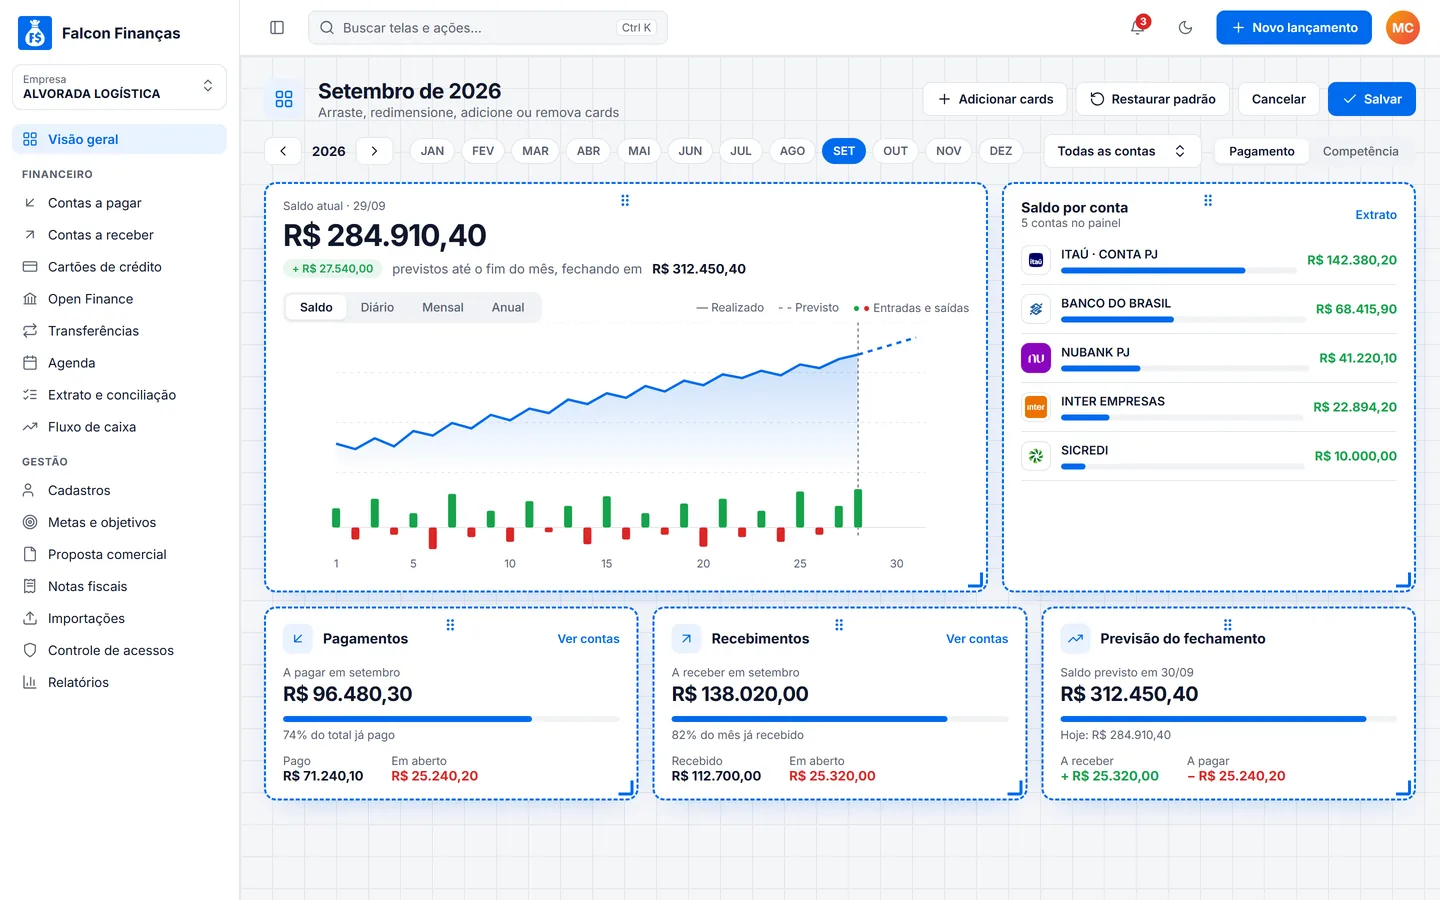This screenshot has height=900, width=1440.
Task: Click the Previsão do fechamento trend icon
Action: pyautogui.click(x=1075, y=639)
